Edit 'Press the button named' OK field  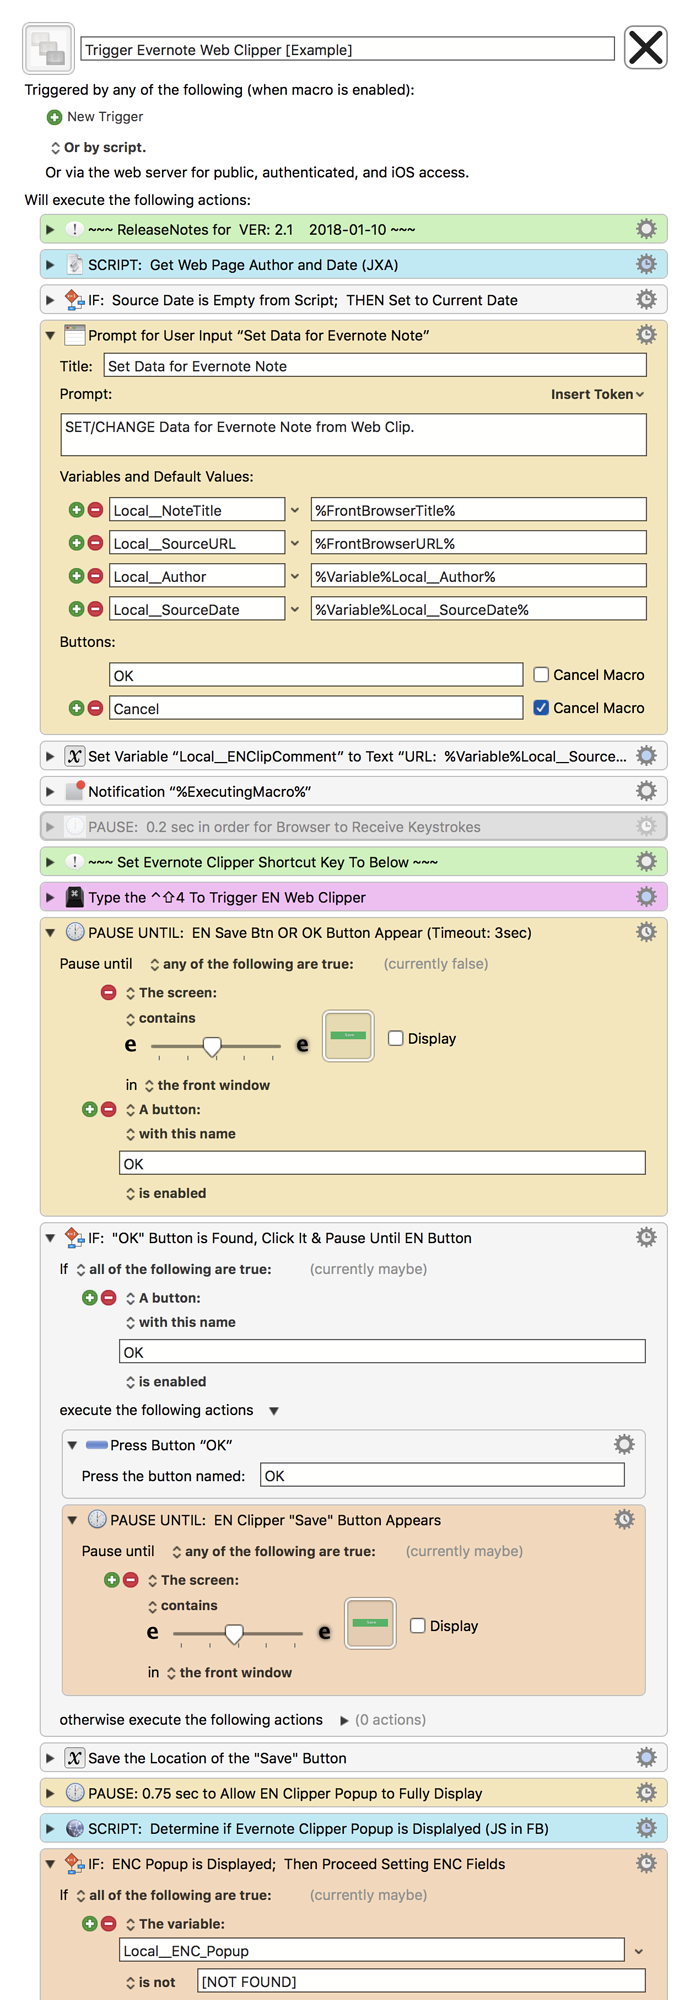click(442, 1475)
